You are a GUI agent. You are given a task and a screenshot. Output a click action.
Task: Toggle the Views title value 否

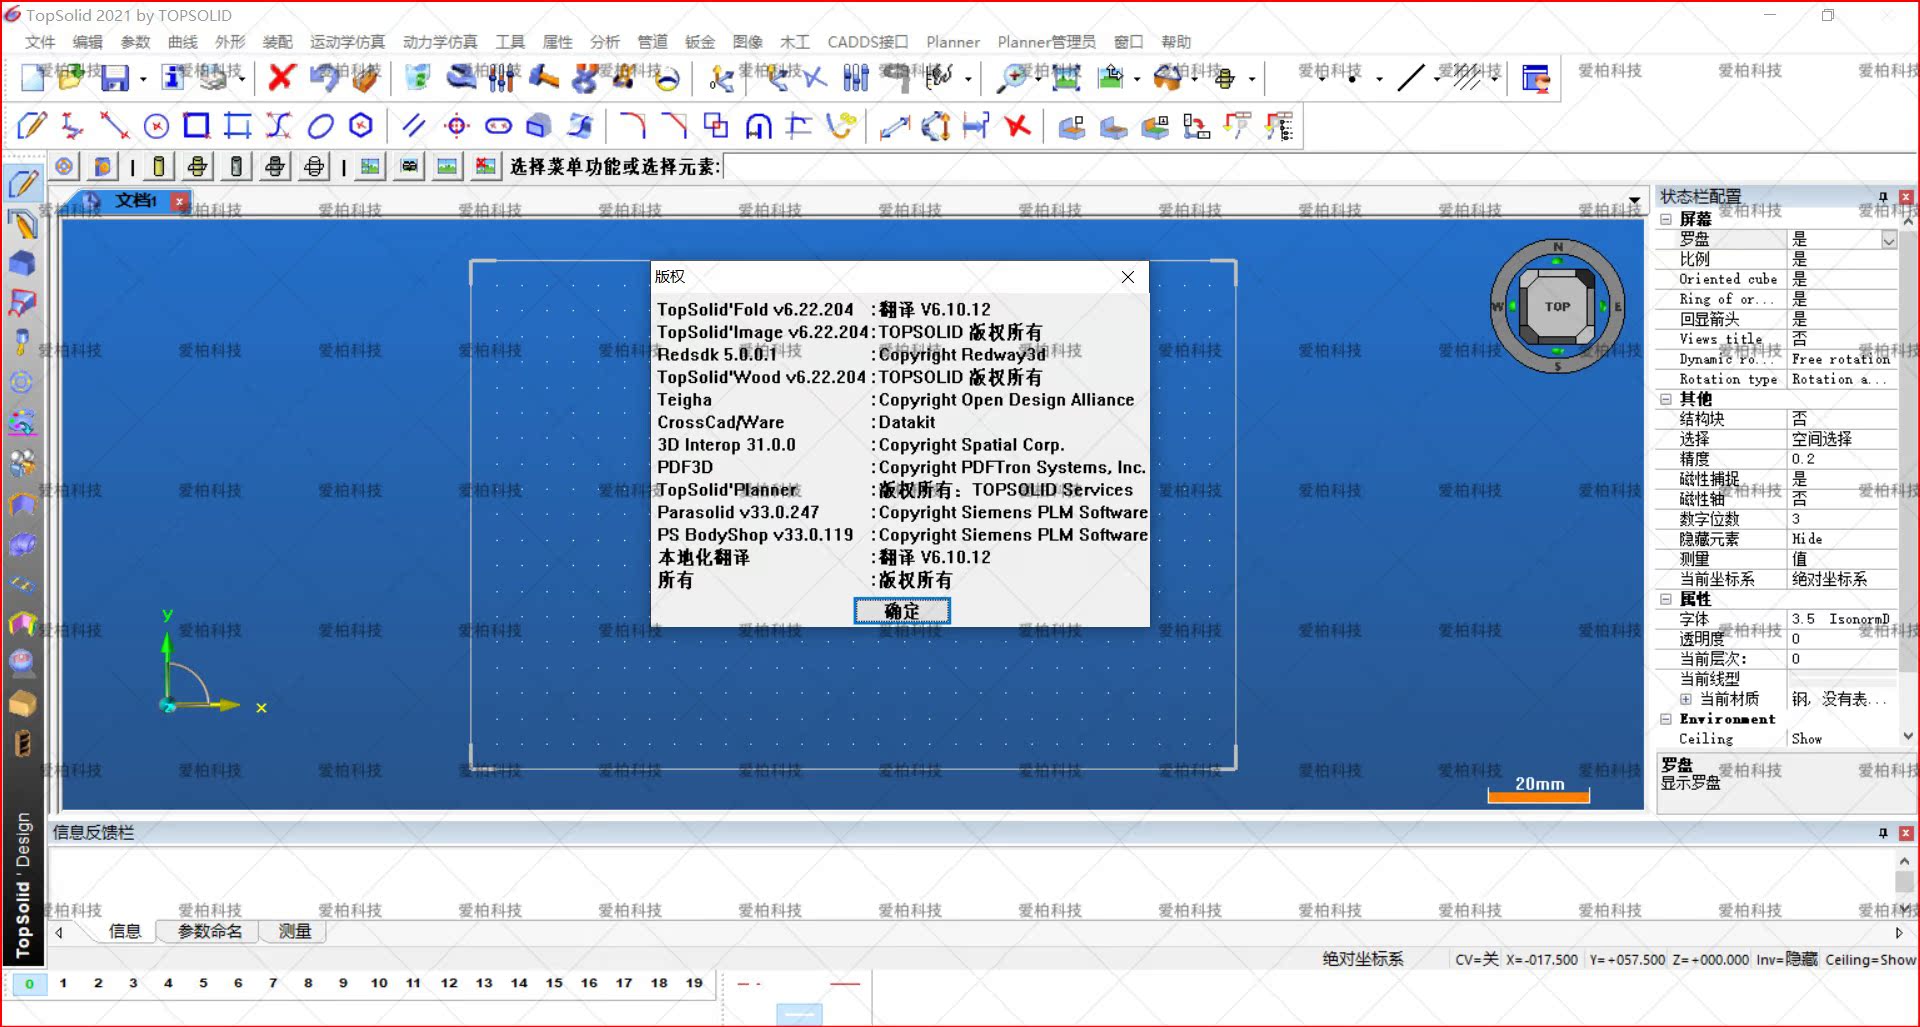pos(1842,339)
